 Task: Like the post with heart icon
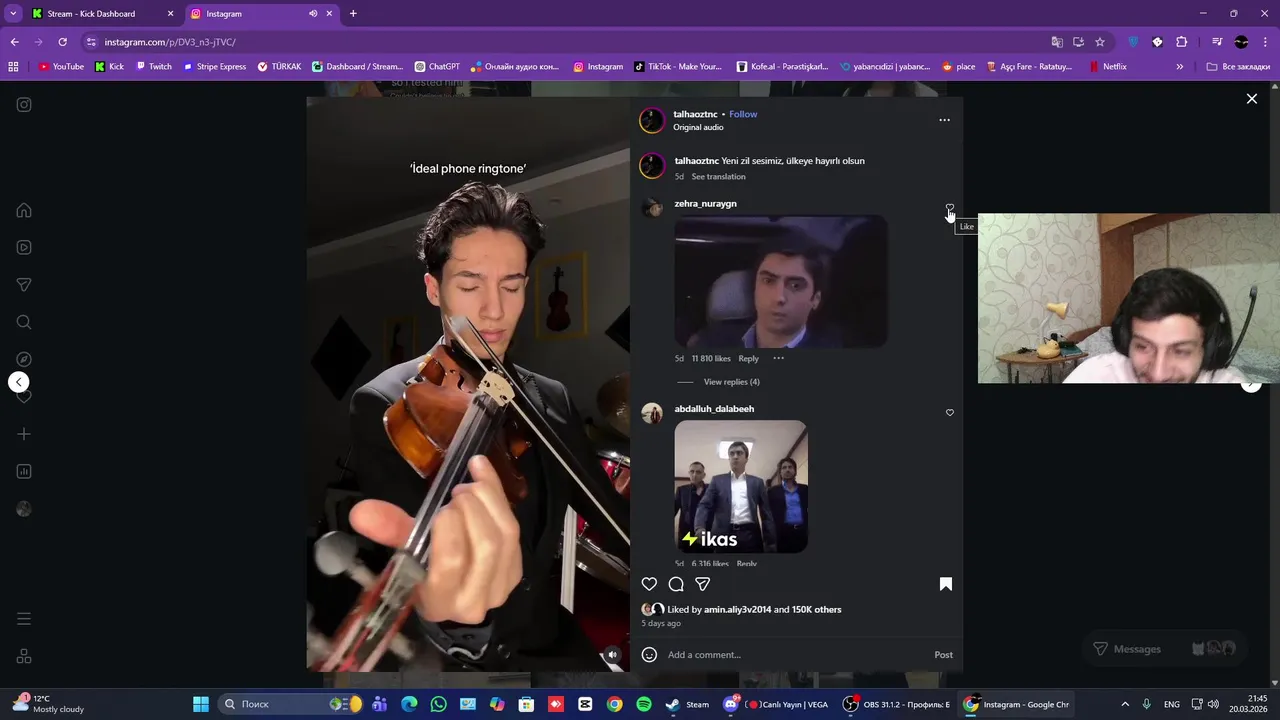pyautogui.click(x=649, y=584)
